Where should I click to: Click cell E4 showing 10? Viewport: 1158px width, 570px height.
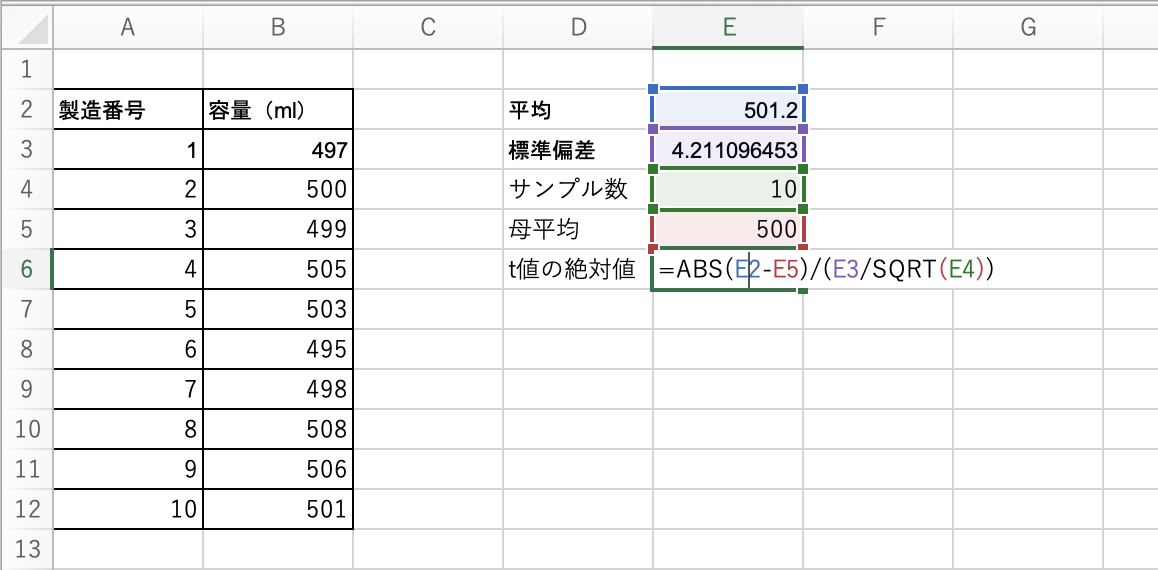728,190
